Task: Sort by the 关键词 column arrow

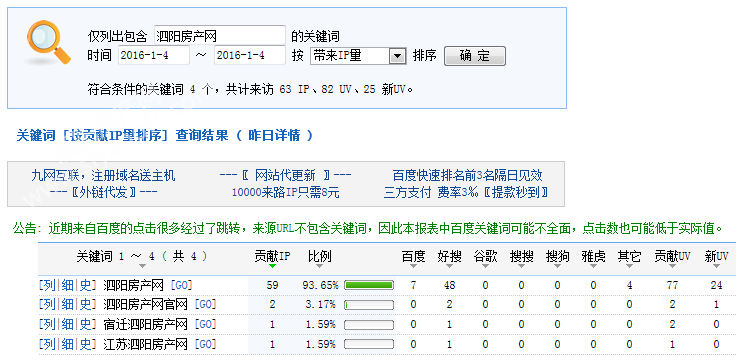Action: pos(142,266)
